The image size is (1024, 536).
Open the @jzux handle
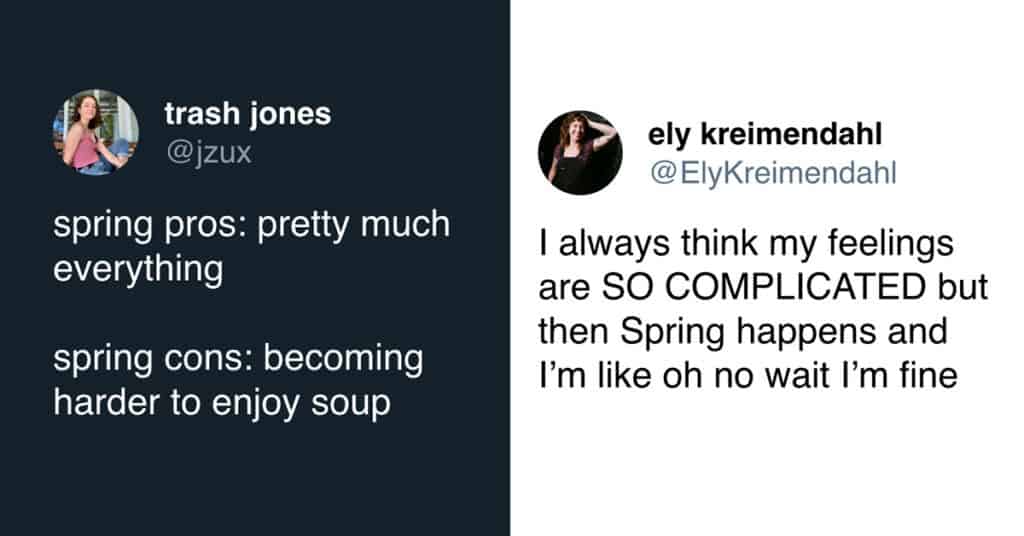pyautogui.click(x=207, y=153)
